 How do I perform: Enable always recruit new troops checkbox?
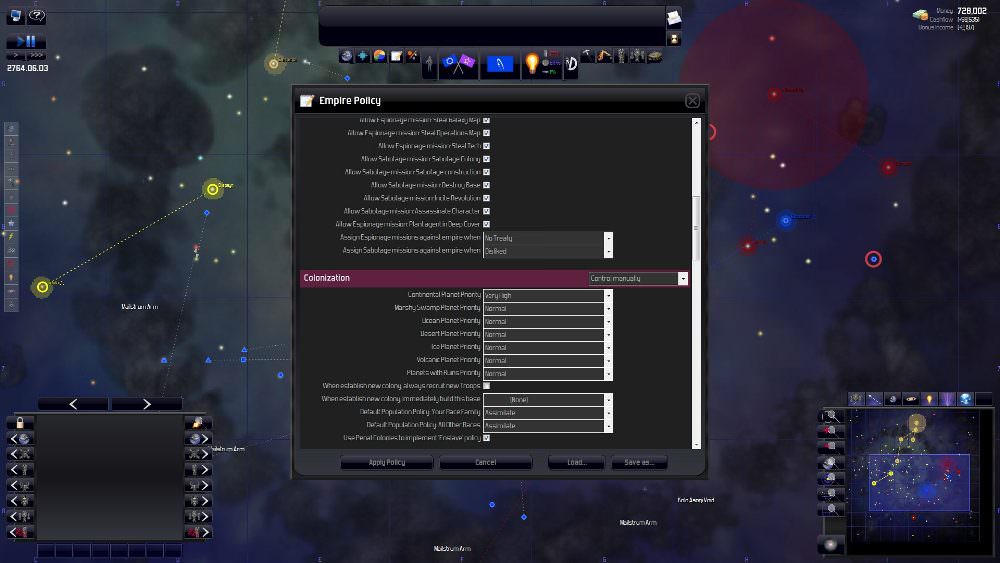click(x=487, y=386)
